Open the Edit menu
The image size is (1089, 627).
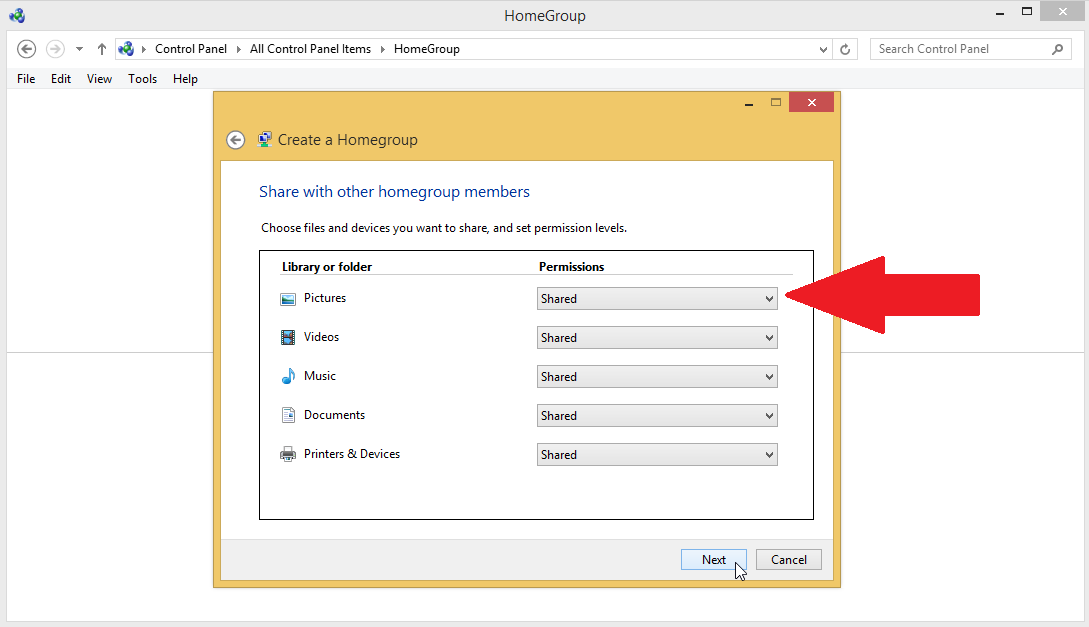pos(60,79)
